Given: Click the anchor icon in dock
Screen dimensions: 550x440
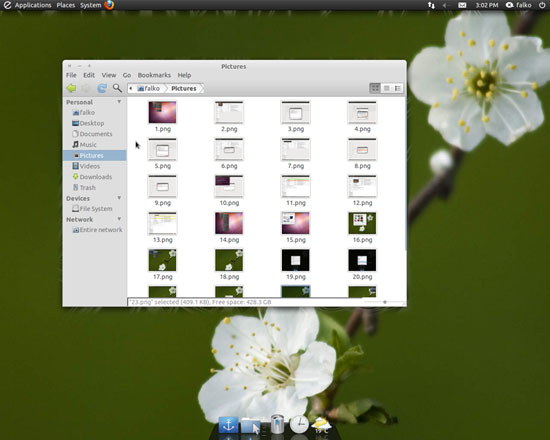Looking at the screenshot, I should 228,425.
